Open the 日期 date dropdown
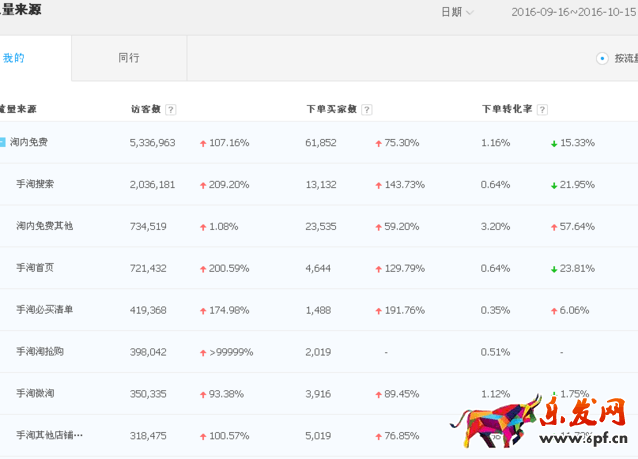Viewport: 638px width, 459px height. [457, 12]
